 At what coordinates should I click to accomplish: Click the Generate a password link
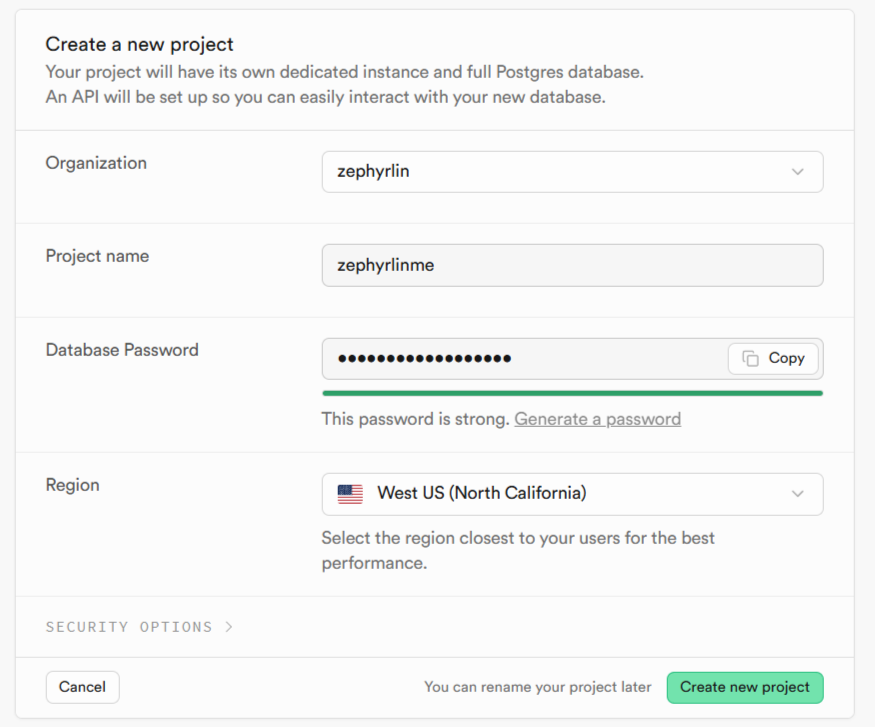pos(597,419)
